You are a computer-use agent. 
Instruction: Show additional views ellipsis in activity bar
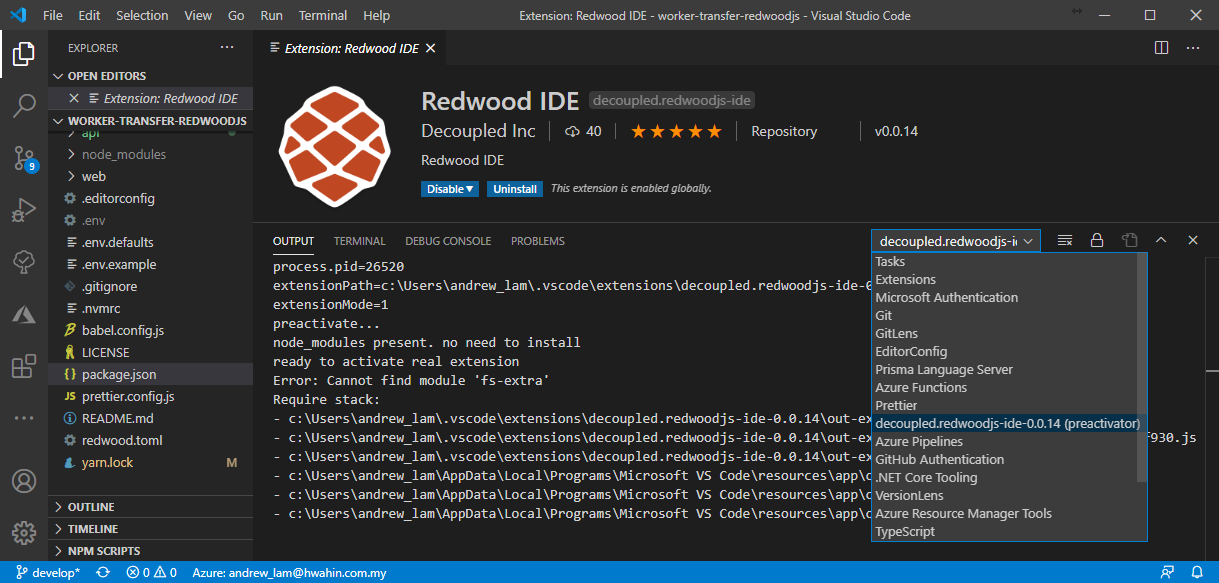point(24,418)
